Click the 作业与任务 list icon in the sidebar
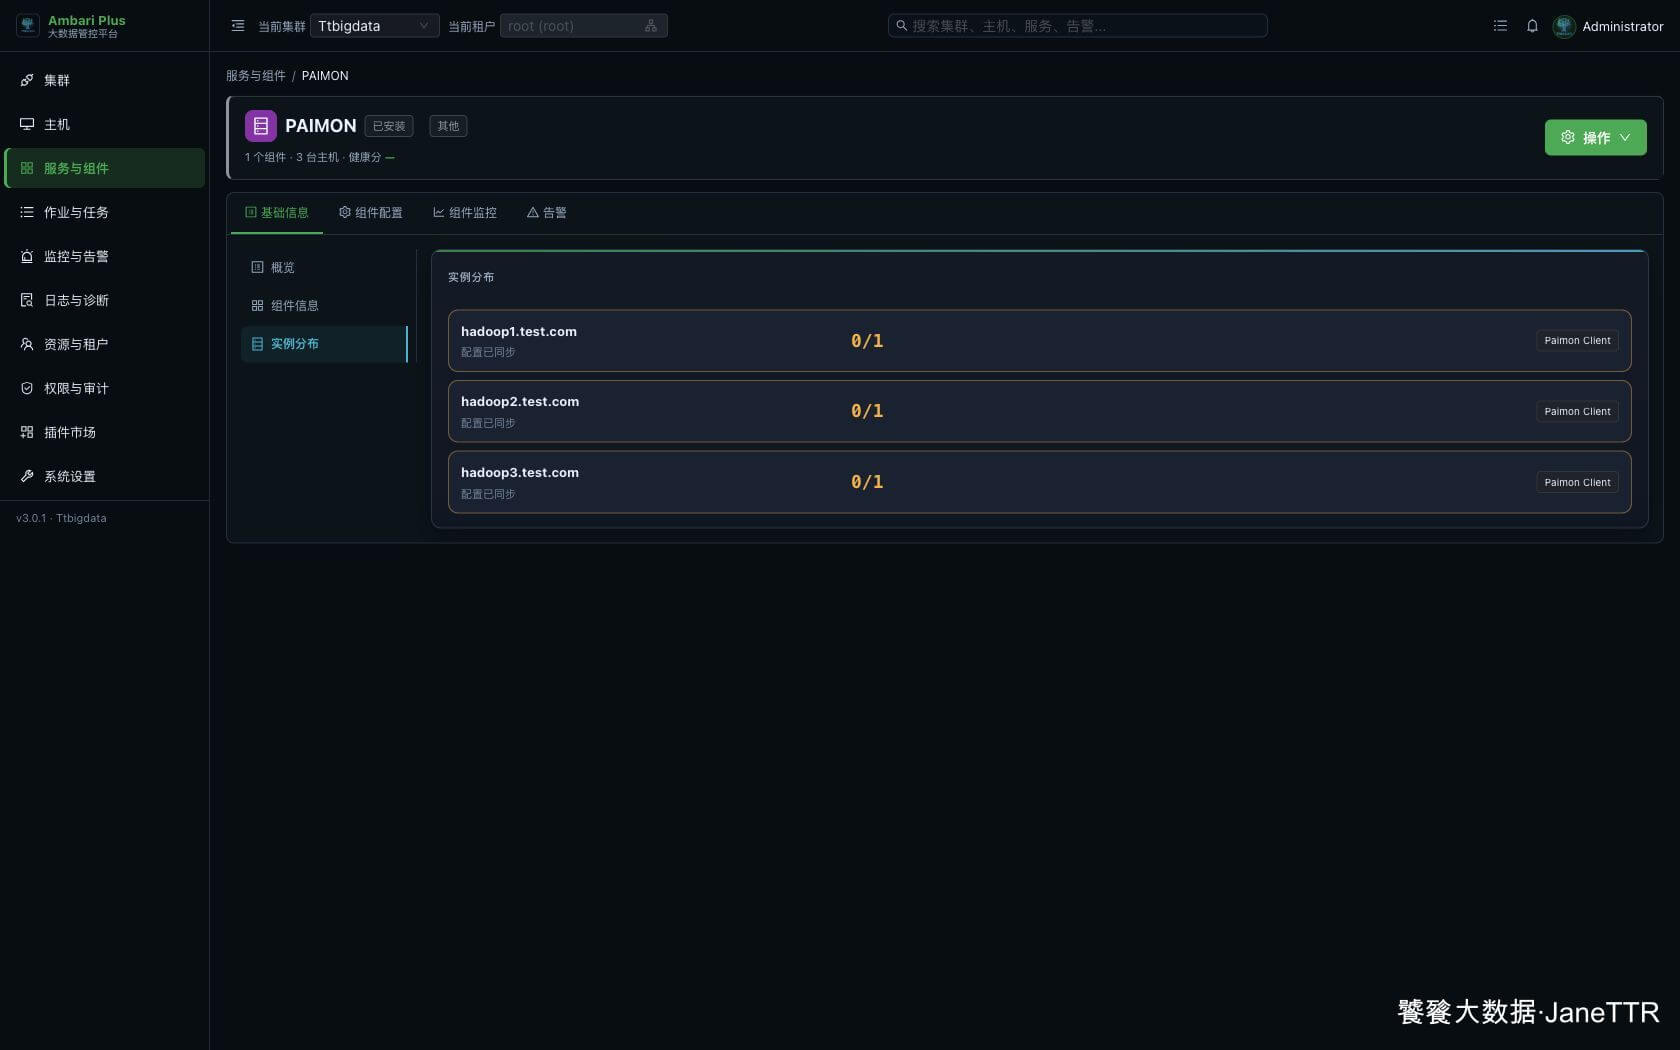Screen dimensions: 1680x1050 pyautogui.click(x=27, y=212)
